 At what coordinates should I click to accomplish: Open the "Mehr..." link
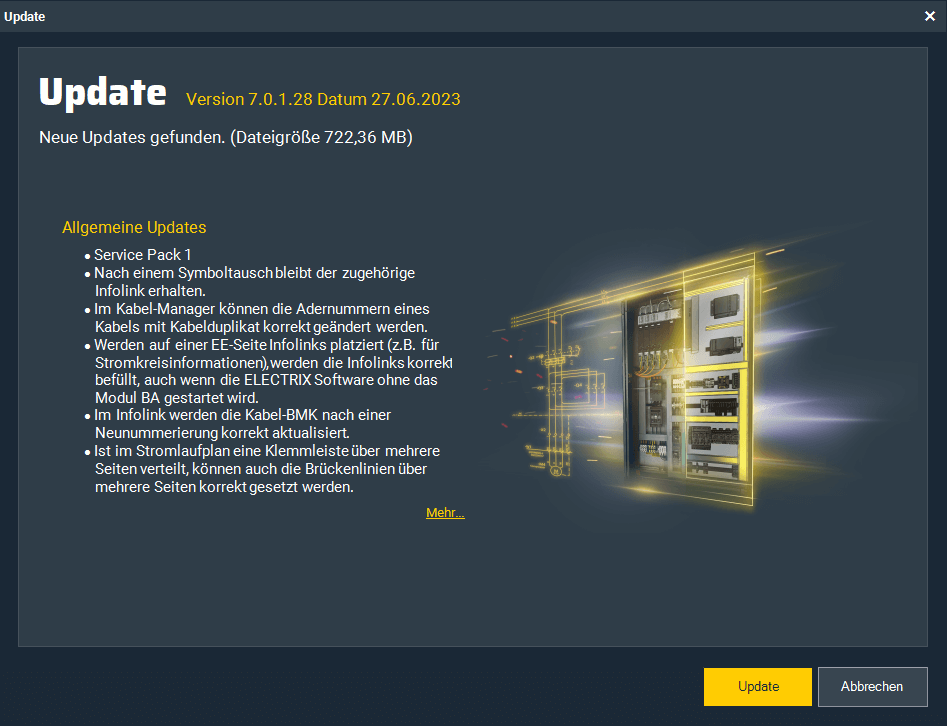pos(445,513)
